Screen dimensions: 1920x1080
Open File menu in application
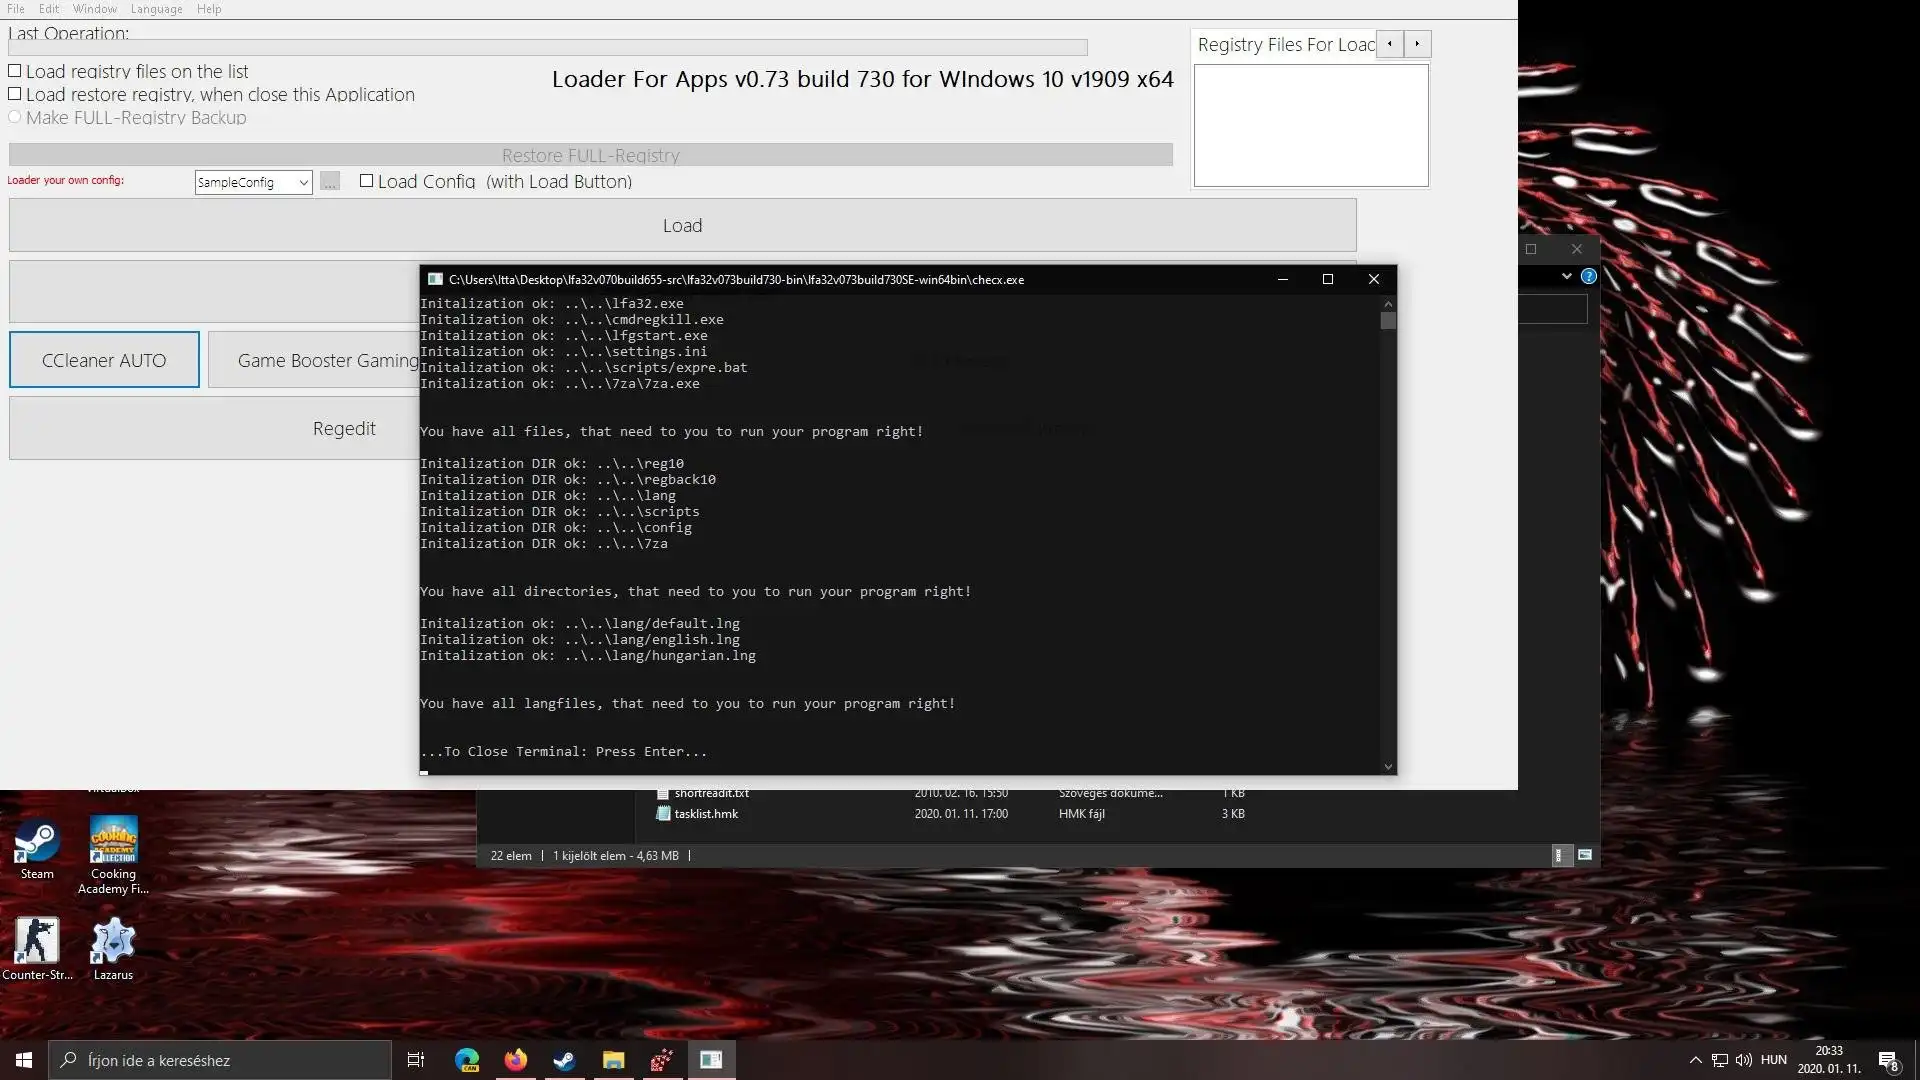pyautogui.click(x=16, y=11)
